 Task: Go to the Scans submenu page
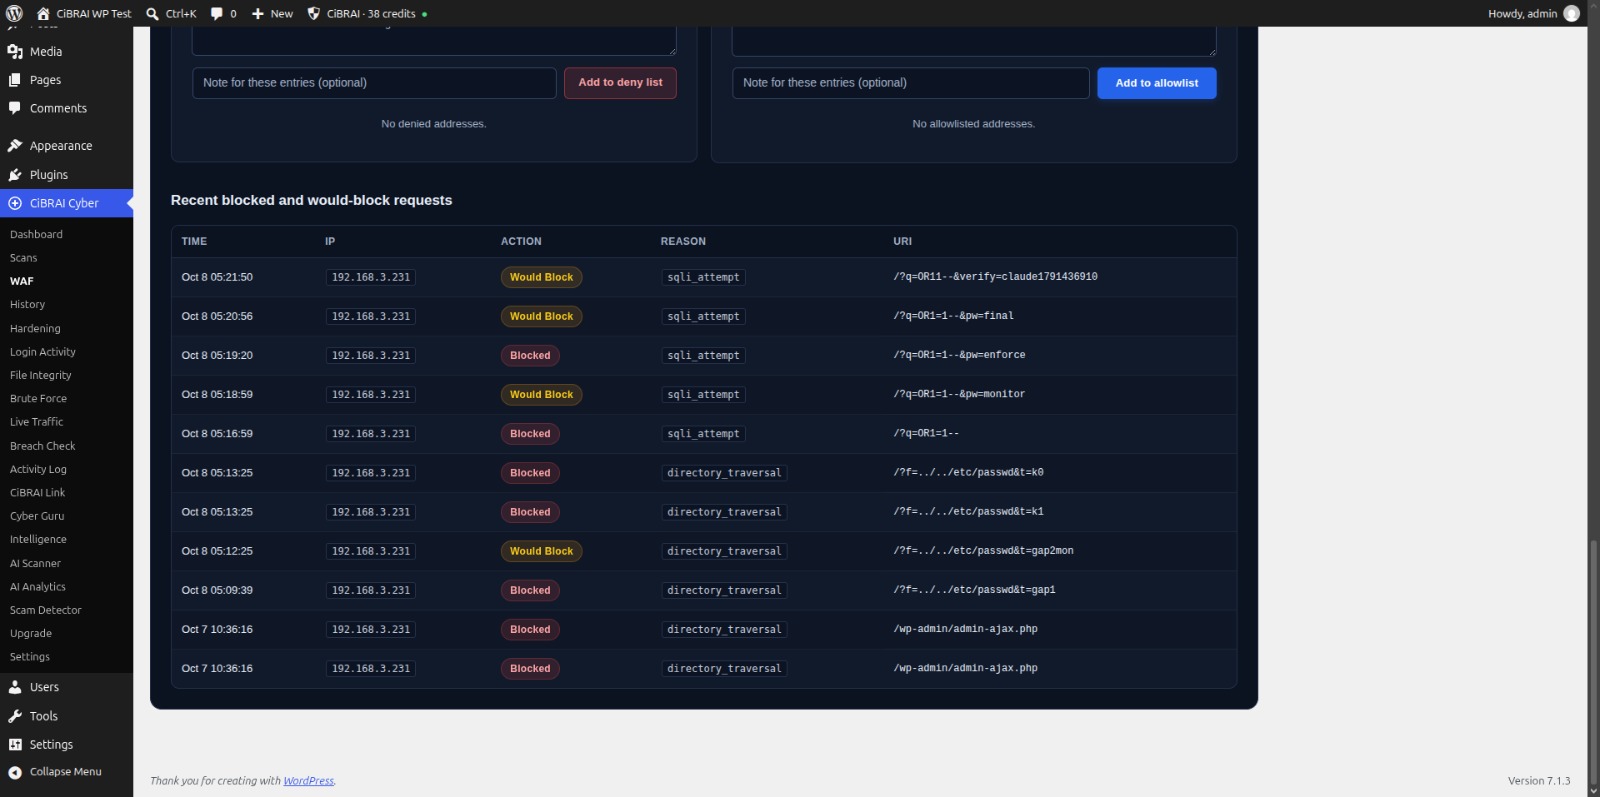24,258
